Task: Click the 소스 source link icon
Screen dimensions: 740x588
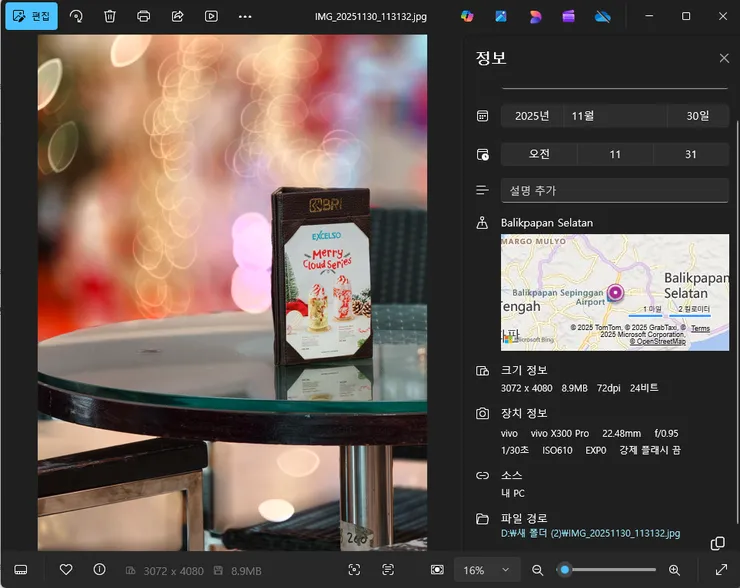Action: 482,475
